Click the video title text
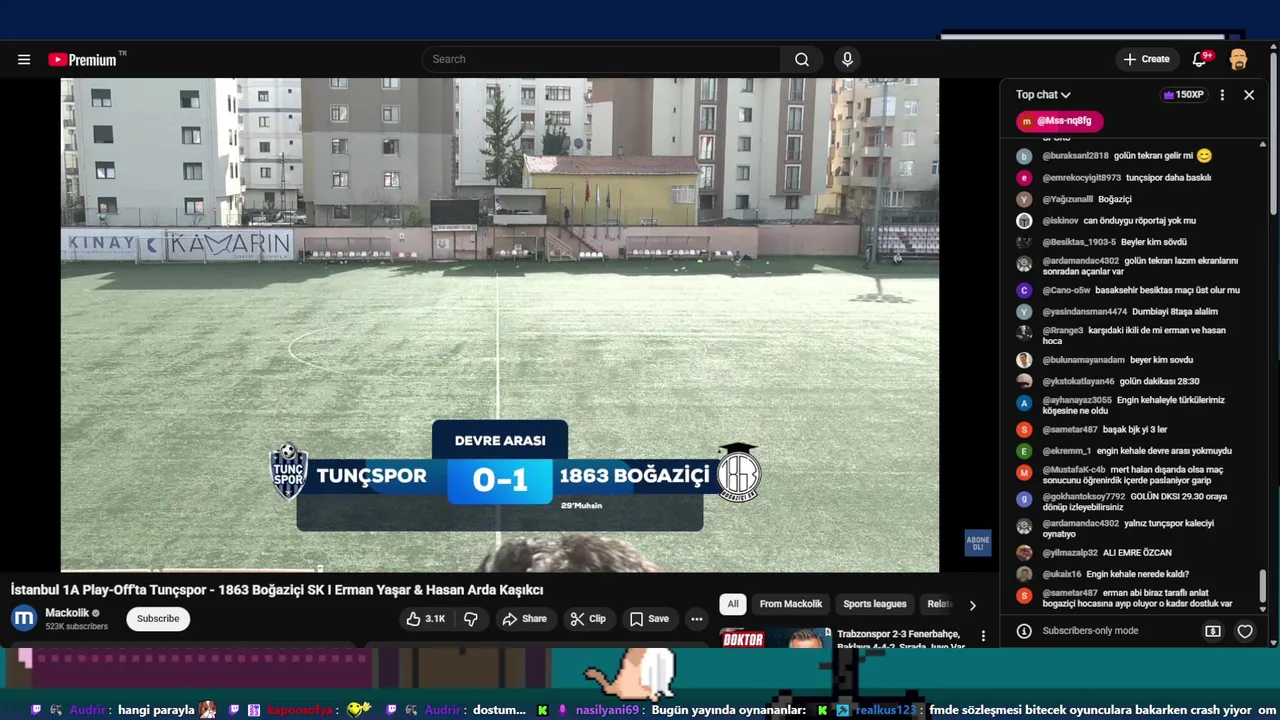 coord(277,590)
